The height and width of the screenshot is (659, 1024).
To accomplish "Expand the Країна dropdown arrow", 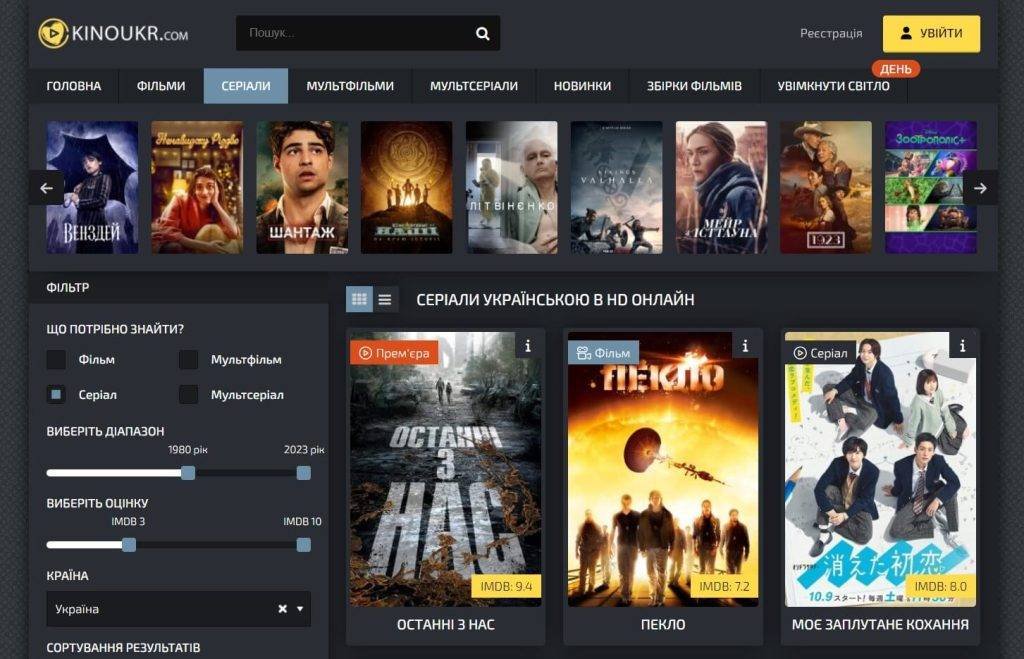I will pos(300,609).
